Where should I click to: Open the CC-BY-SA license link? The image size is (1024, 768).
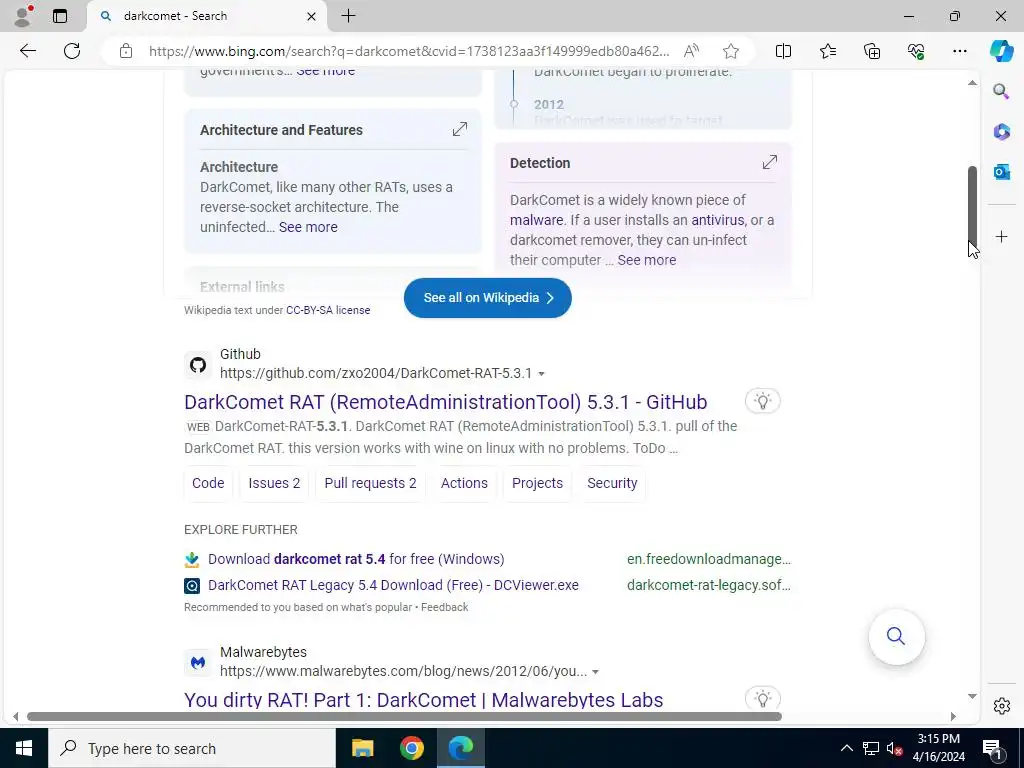pos(328,310)
